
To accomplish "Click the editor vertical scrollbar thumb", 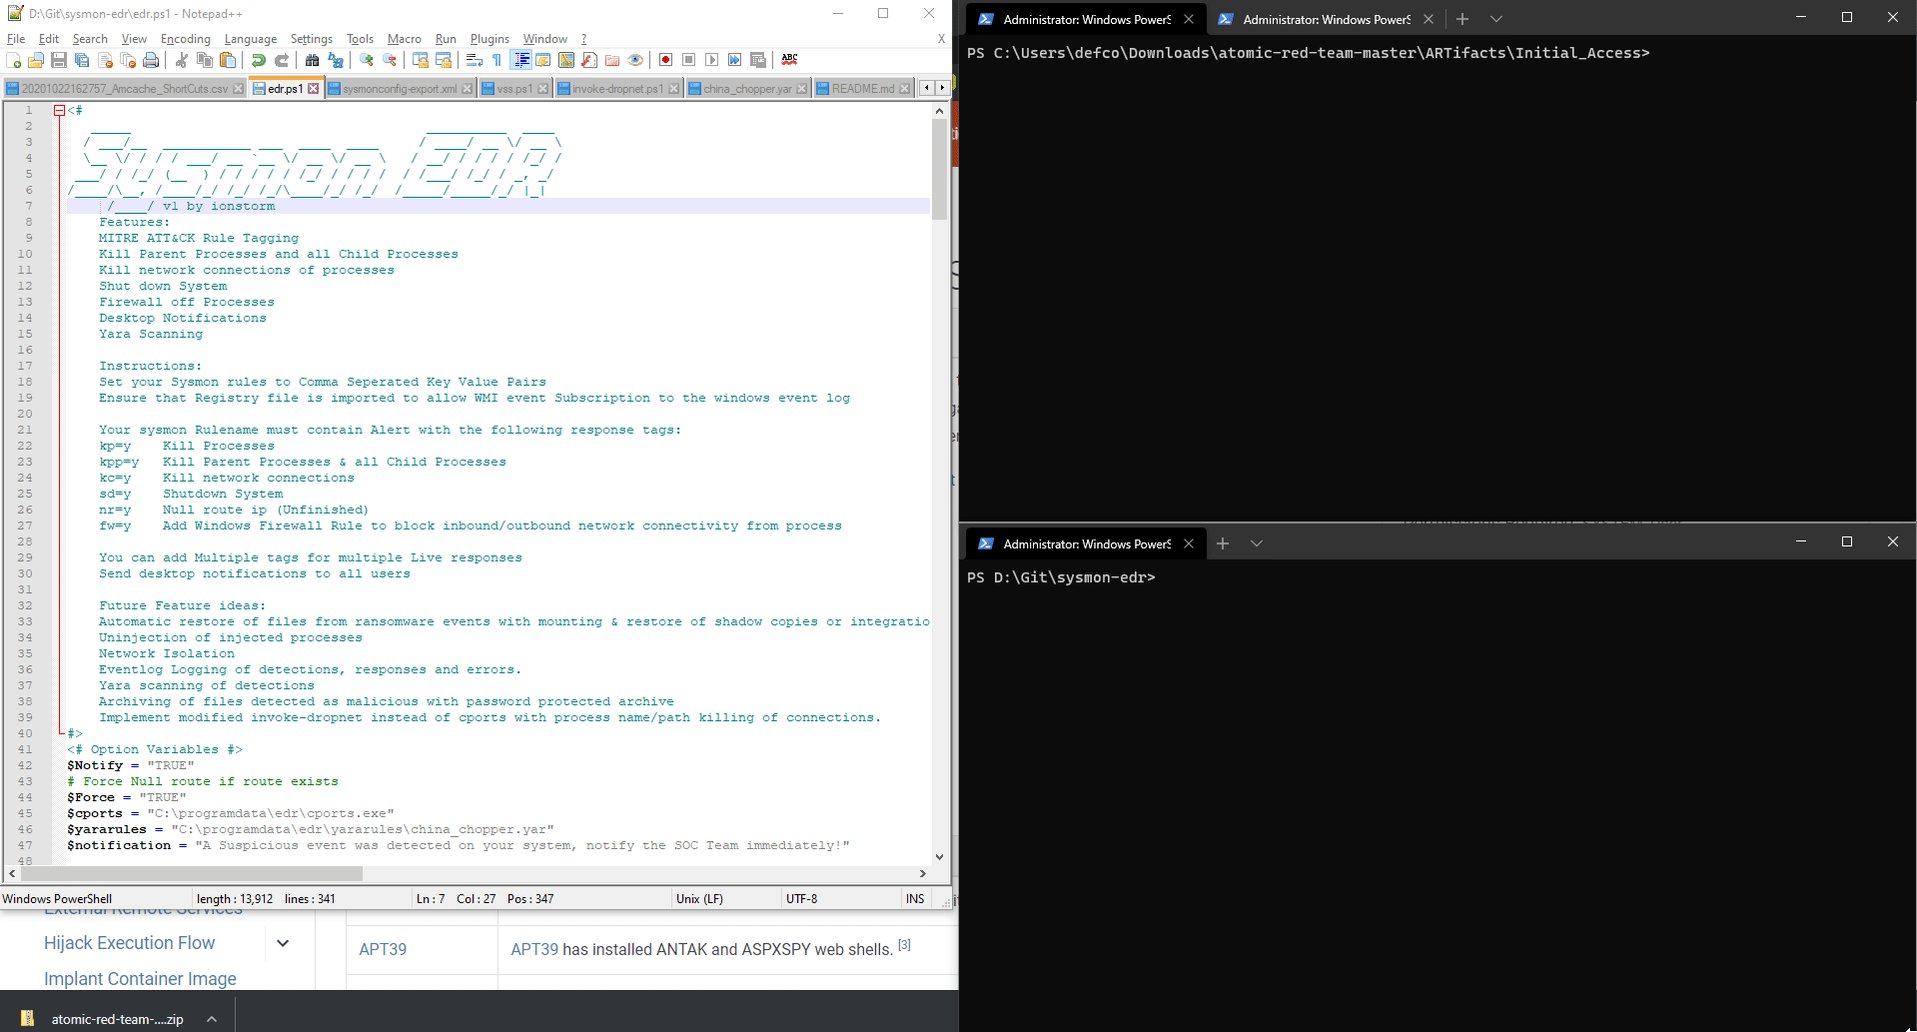I will pos(939,168).
